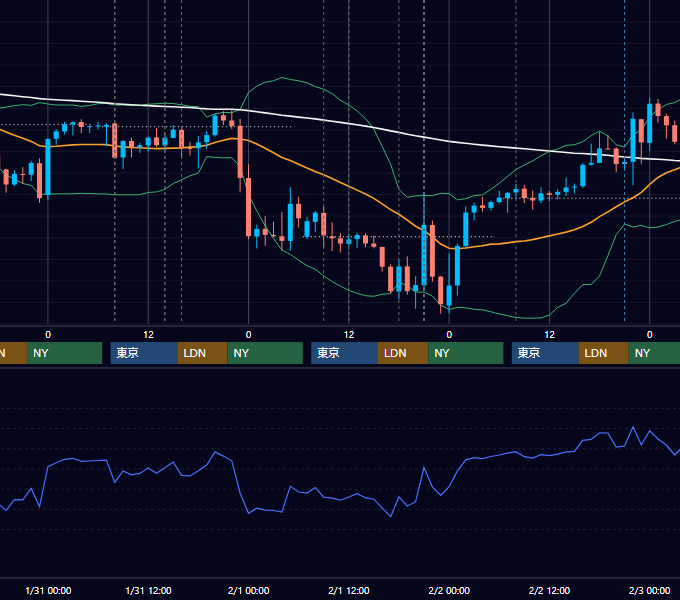
Task: Click the 1/31 12:00 time axis label
Action: point(148,590)
